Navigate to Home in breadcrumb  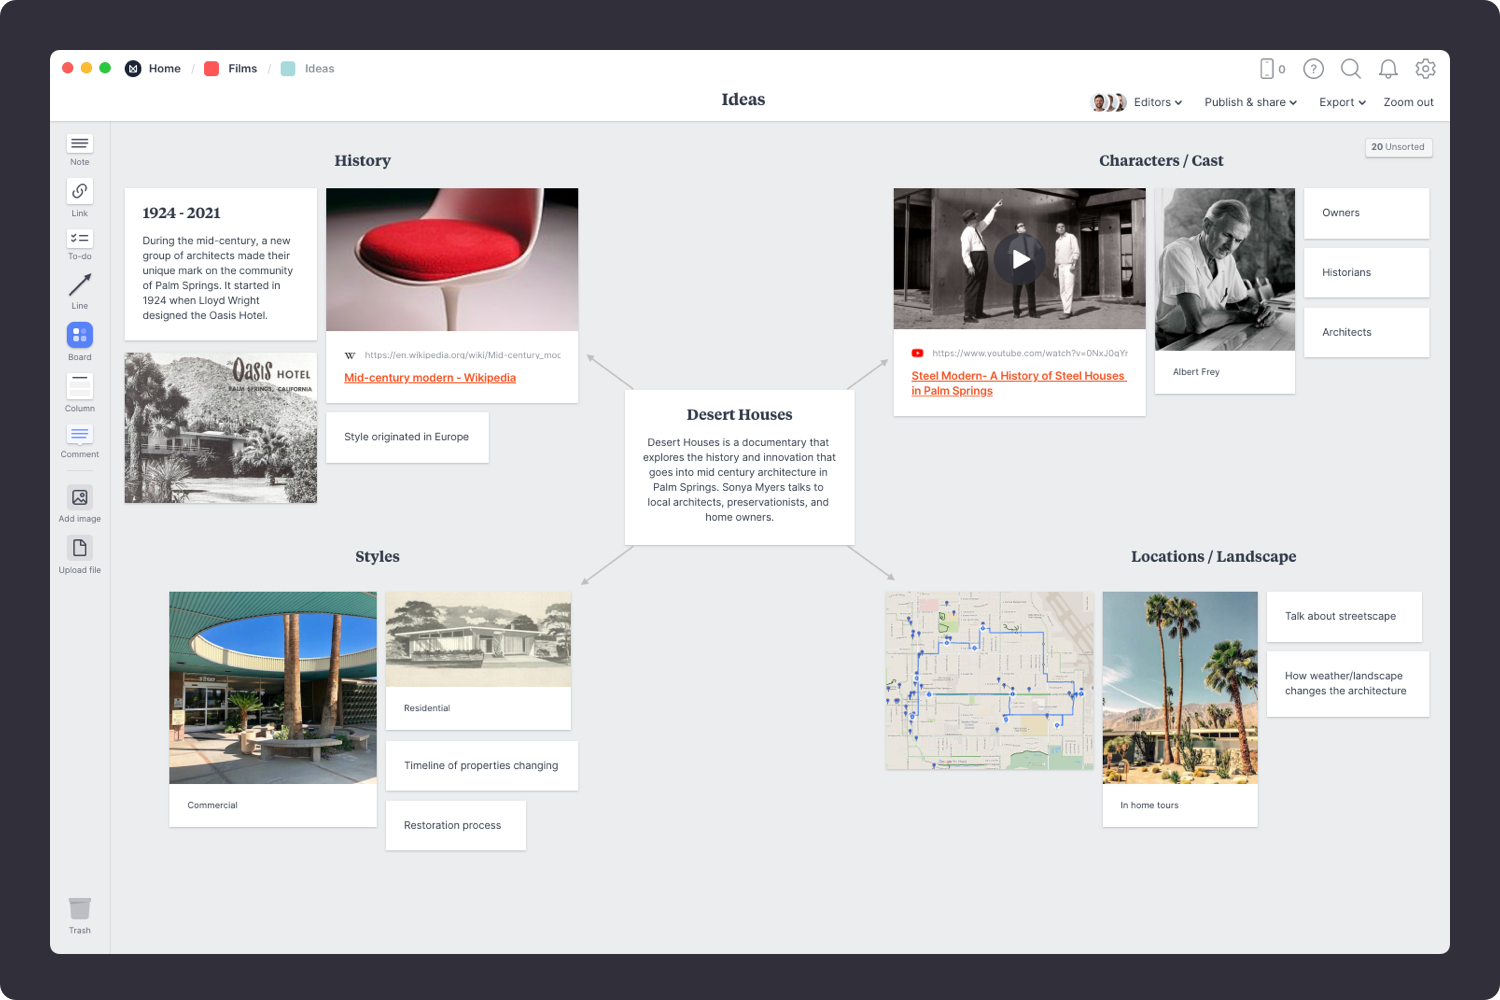pos(164,69)
